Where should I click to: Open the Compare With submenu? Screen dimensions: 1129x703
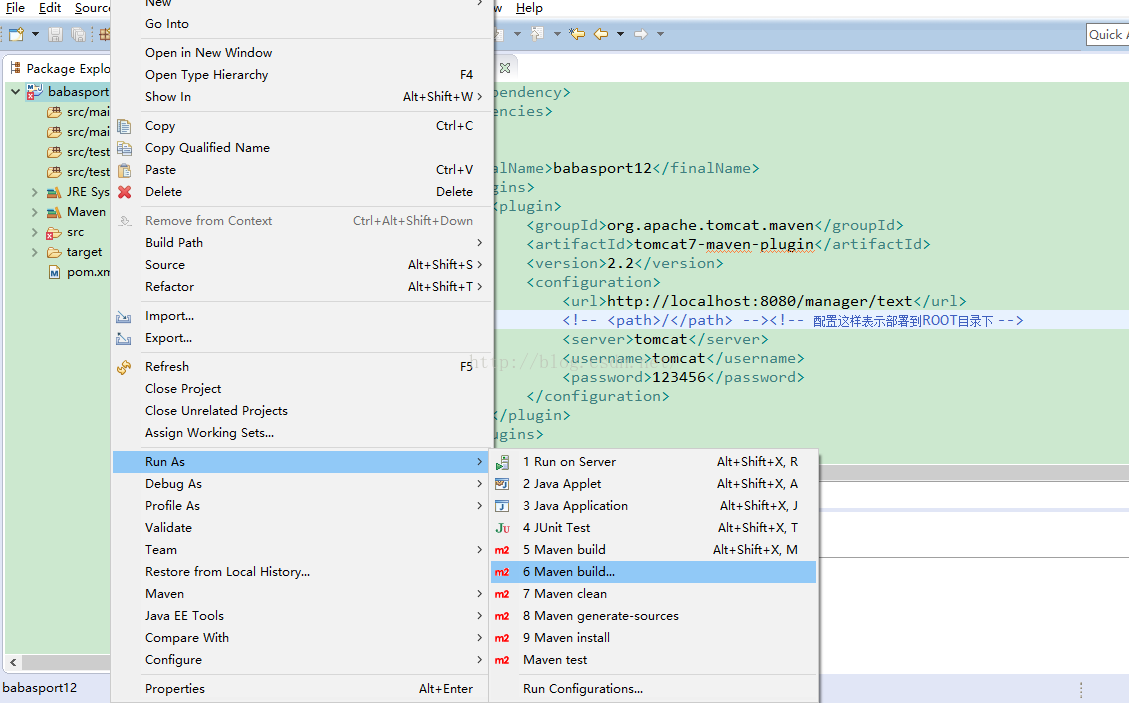(302, 637)
